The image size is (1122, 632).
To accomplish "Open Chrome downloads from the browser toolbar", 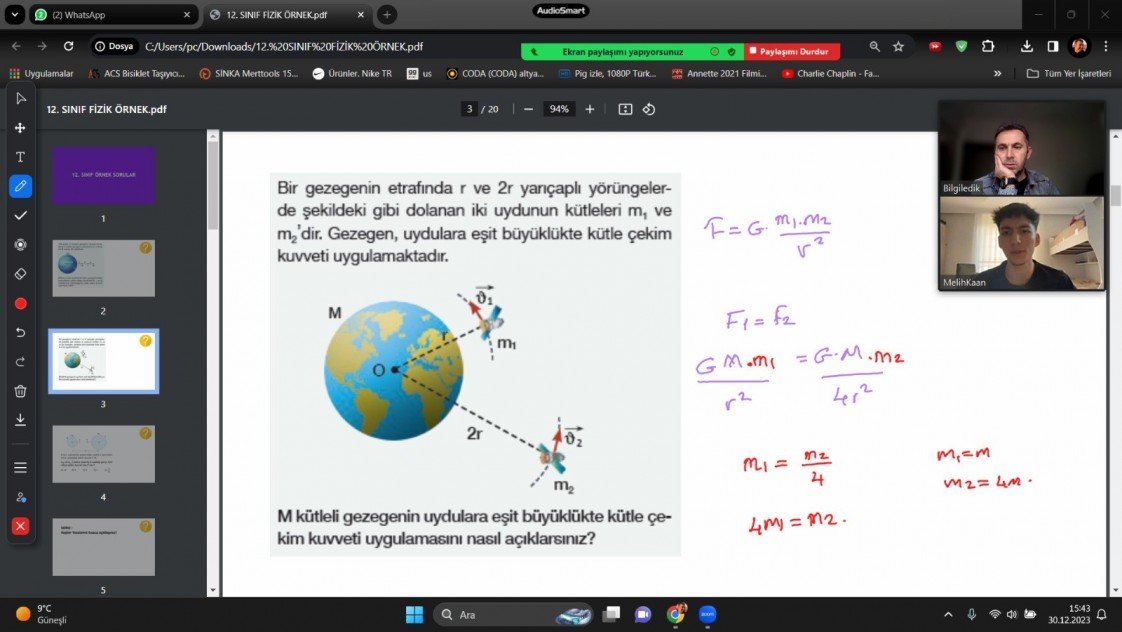I will (1024, 46).
